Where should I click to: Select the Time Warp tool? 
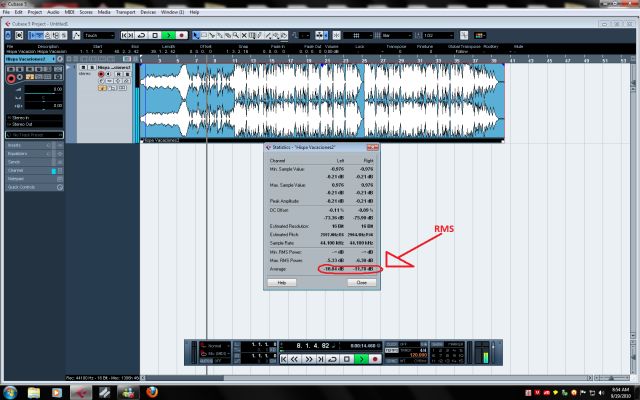coord(252,36)
